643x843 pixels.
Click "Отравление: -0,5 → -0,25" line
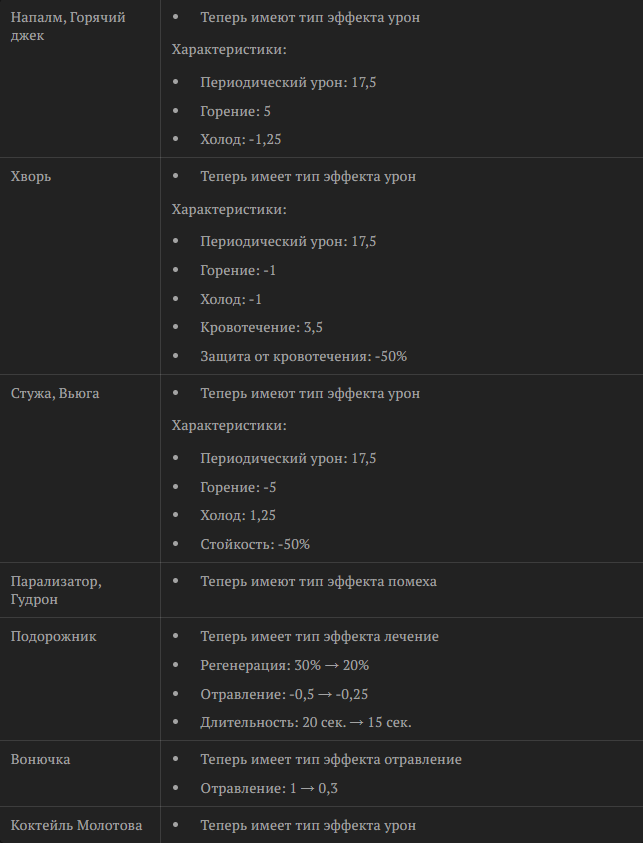point(284,695)
